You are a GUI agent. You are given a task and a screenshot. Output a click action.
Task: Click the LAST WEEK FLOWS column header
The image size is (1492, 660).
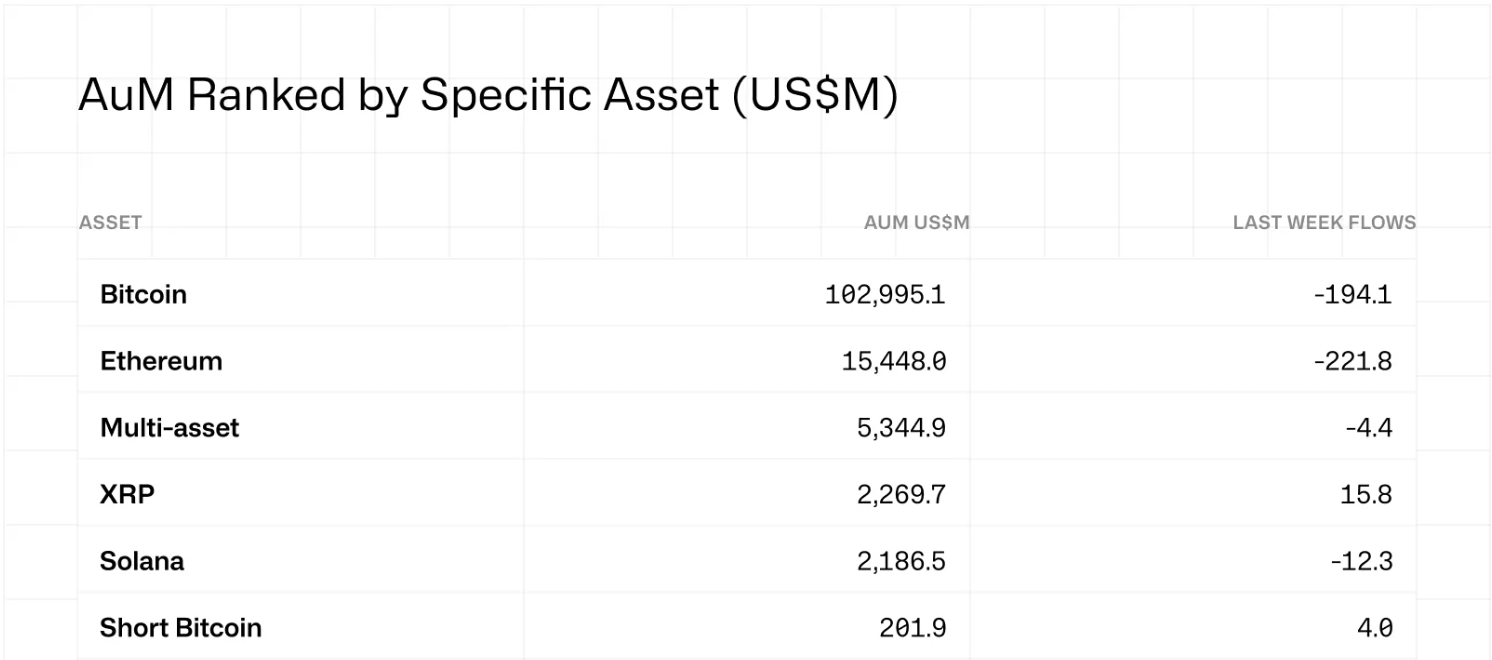[1323, 222]
